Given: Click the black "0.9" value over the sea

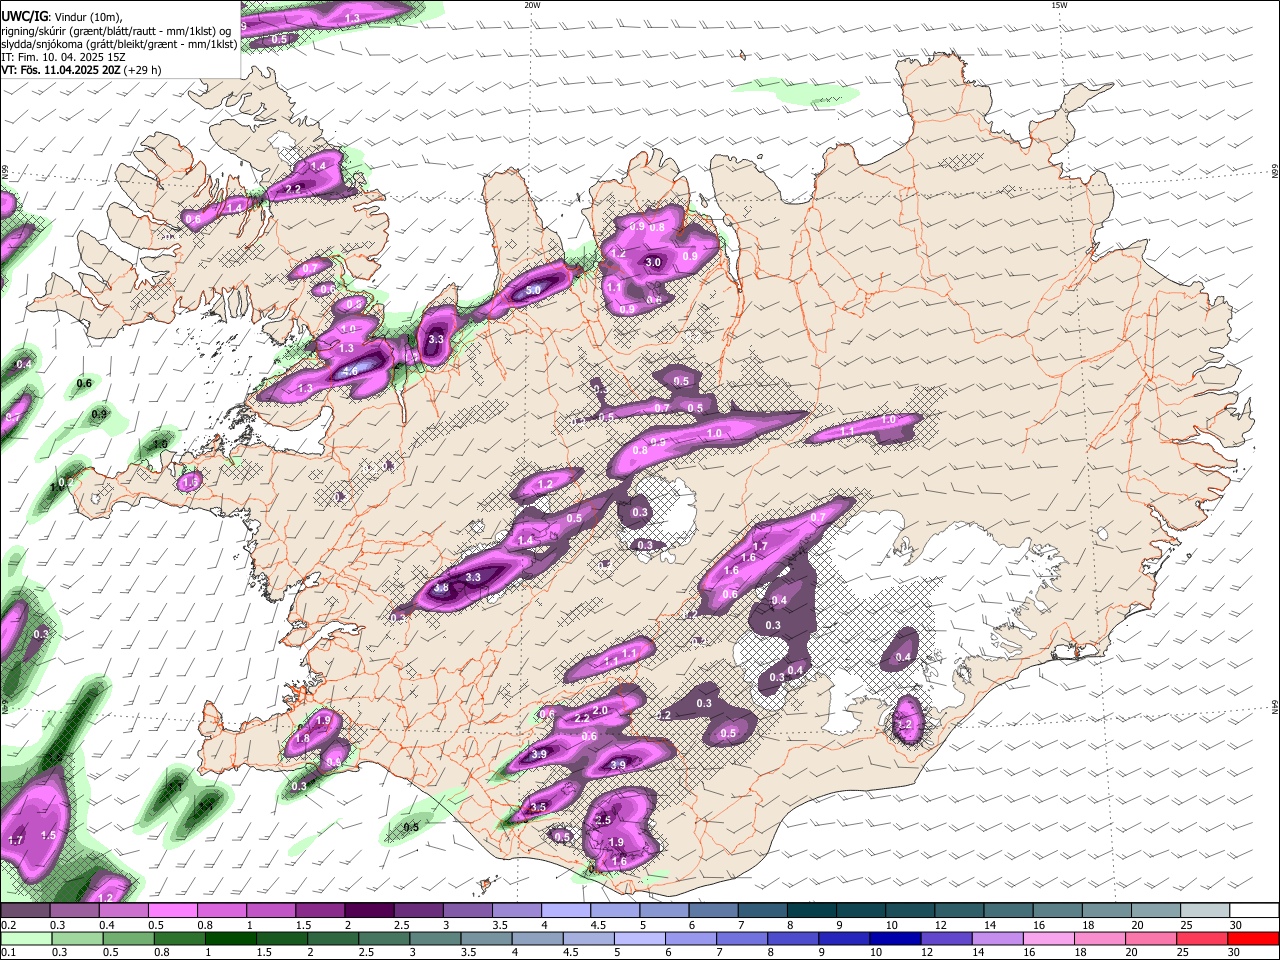Looking at the screenshot, I should (99, 413).
